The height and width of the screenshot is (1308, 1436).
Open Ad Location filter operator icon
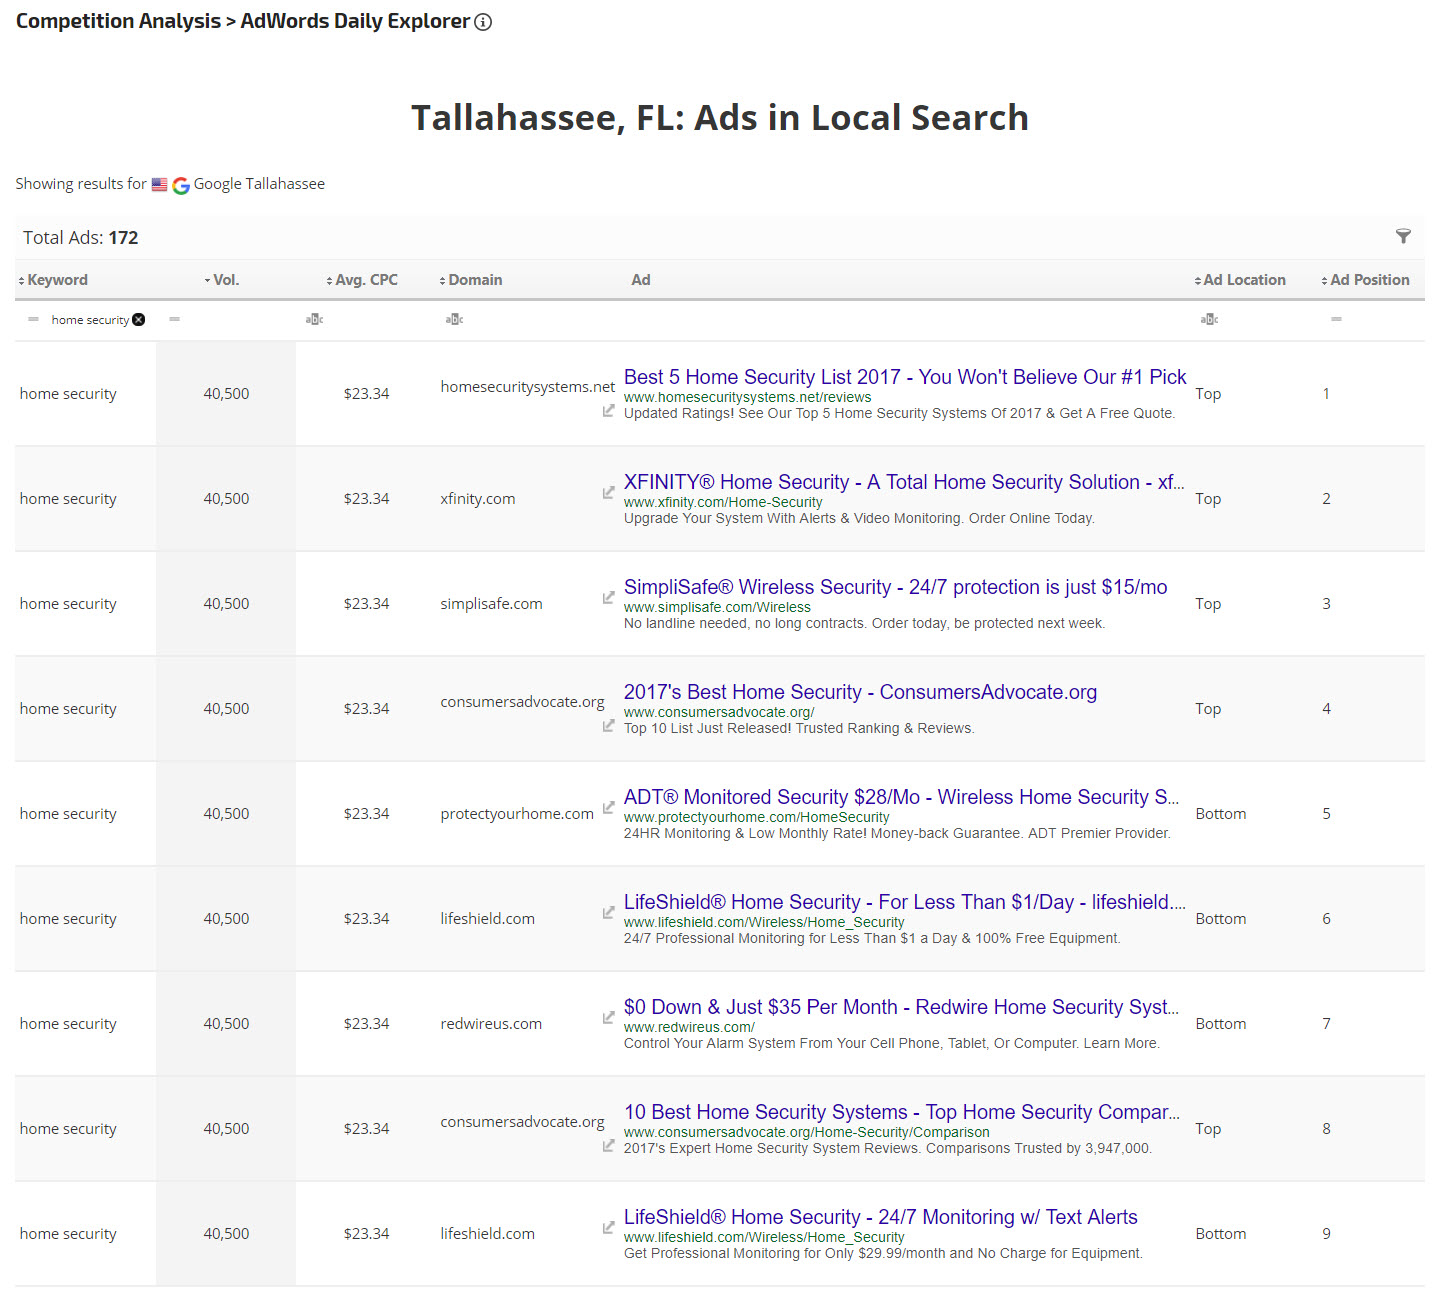[1209, 320]
